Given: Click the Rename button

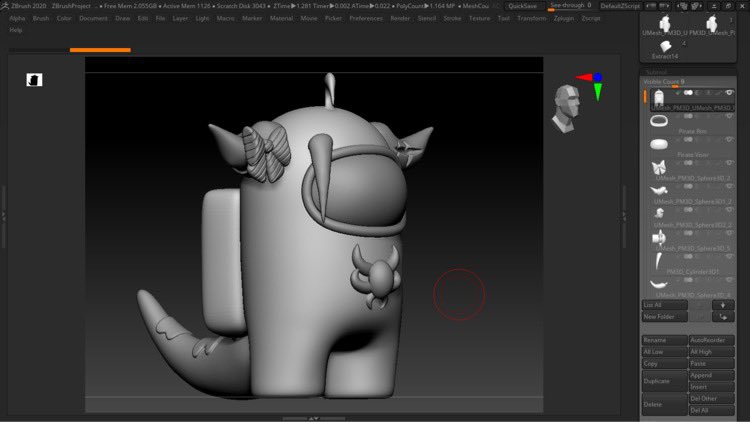Looking at the screenshot, I should tap(664, 340).
